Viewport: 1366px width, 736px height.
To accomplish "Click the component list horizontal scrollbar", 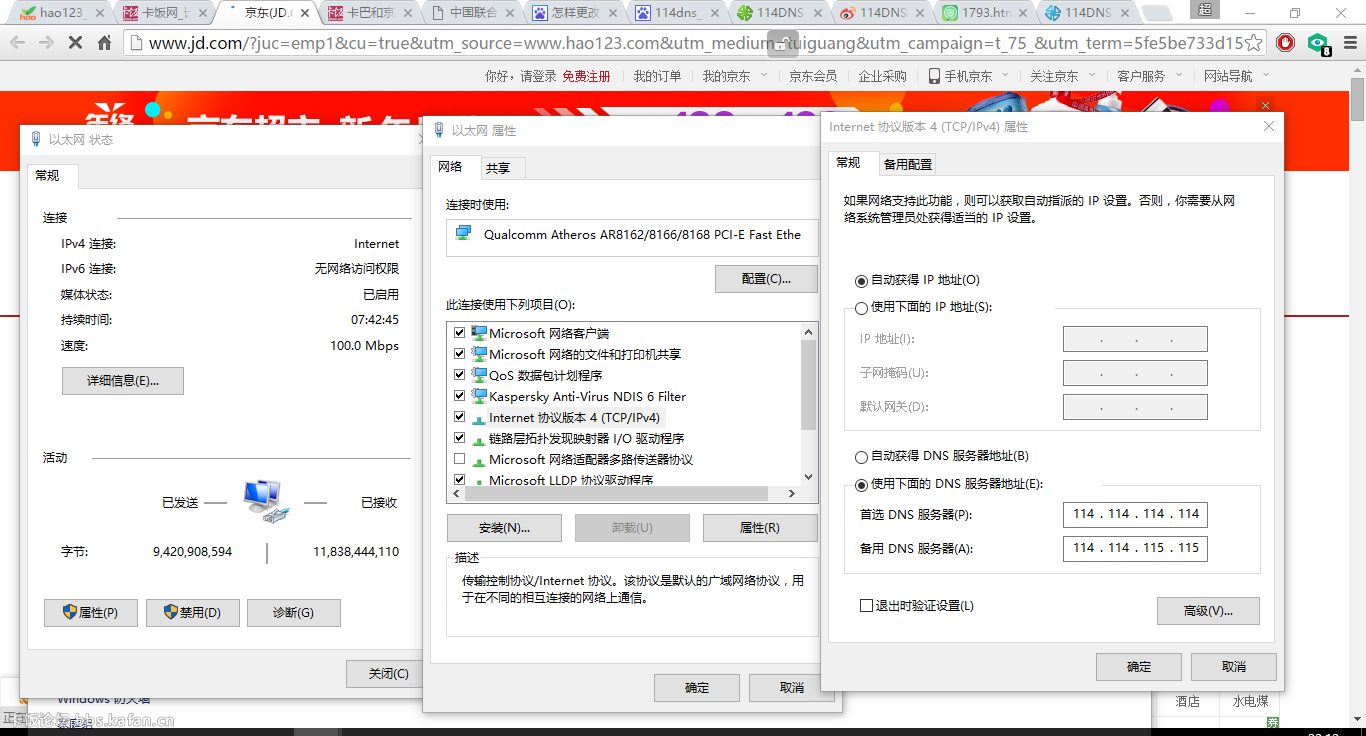I will tap(615, 493).
